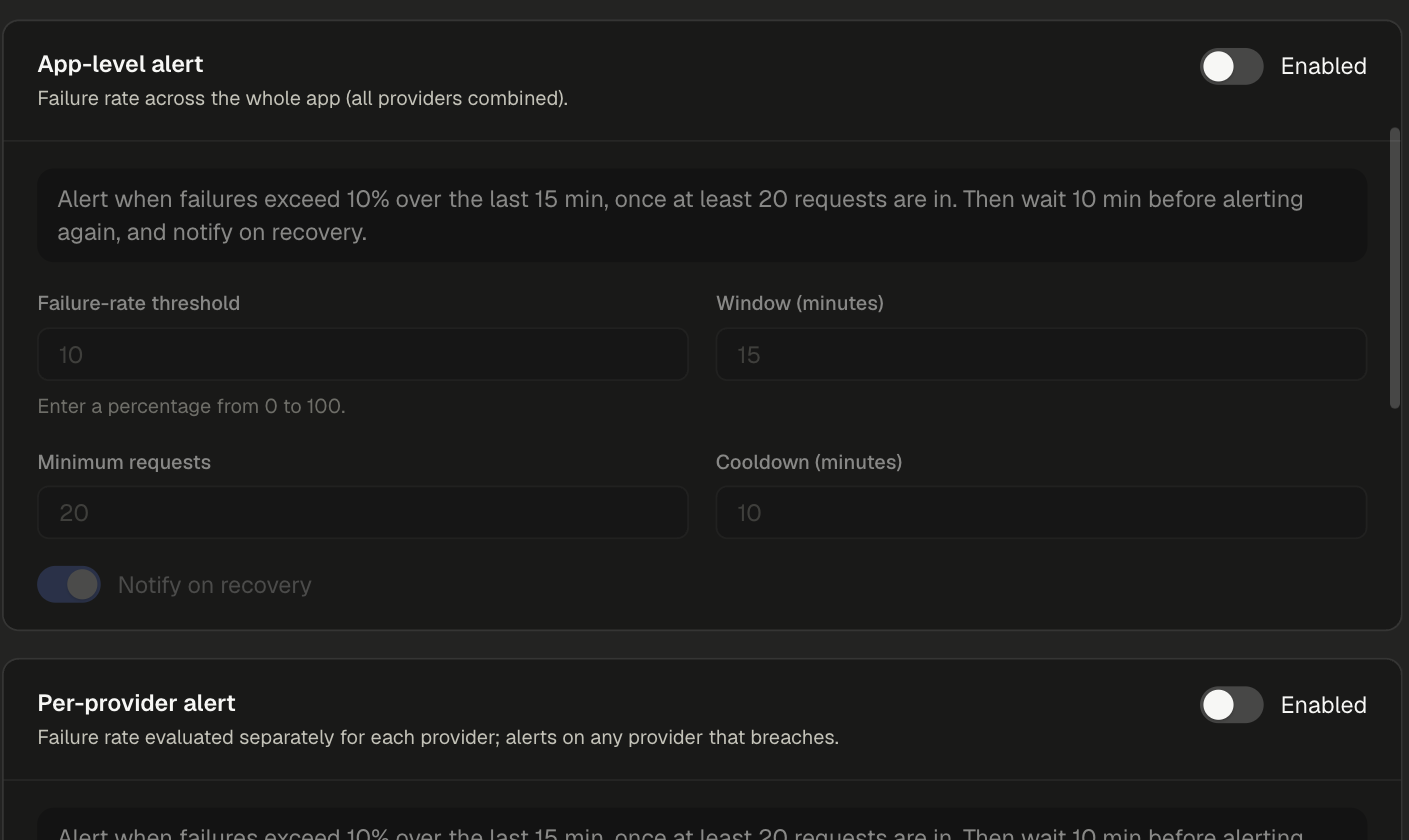Click the Window (minutes) label
The width and height of the screenshot is (1409, 840).
[800, 303]
